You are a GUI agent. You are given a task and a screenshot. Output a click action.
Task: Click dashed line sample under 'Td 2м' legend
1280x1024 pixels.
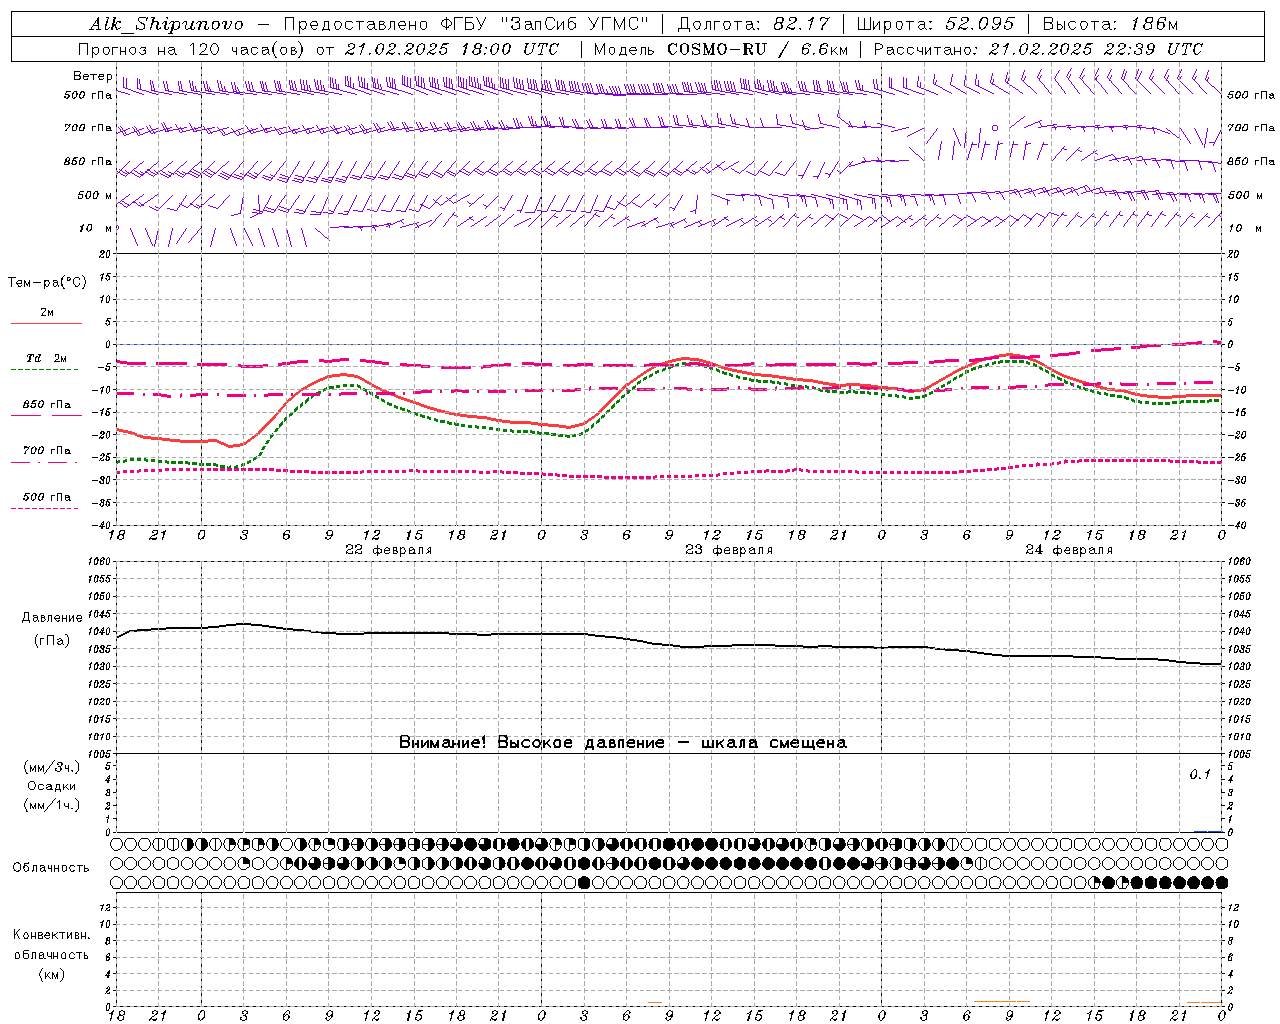tap(44, 369)
